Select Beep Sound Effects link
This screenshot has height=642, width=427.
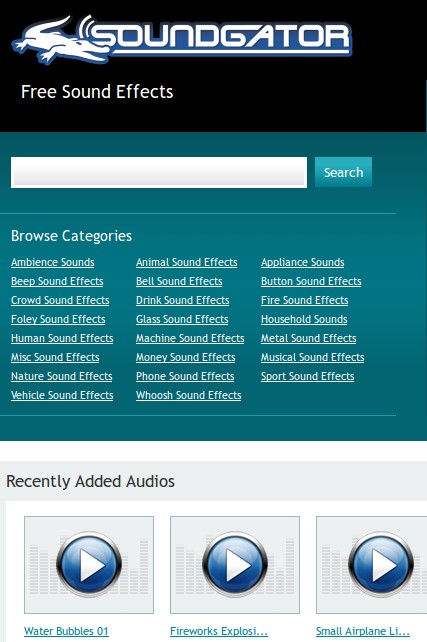(57, 281)
